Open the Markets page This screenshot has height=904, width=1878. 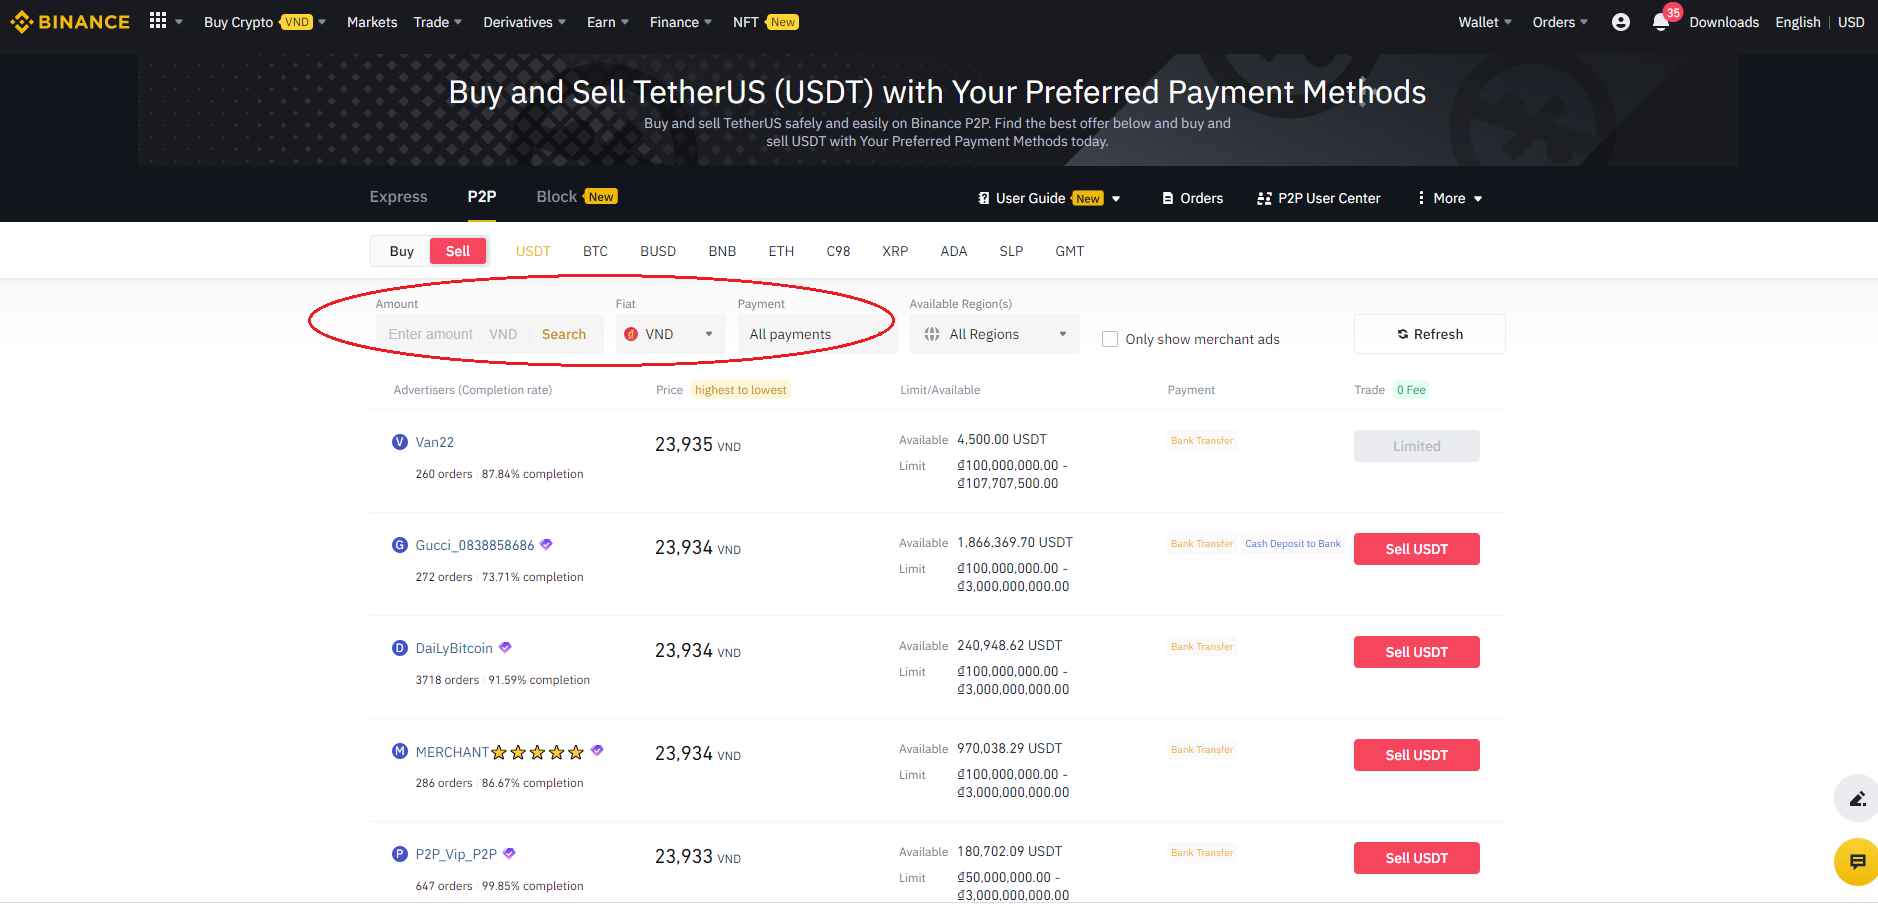pos(372,22)
